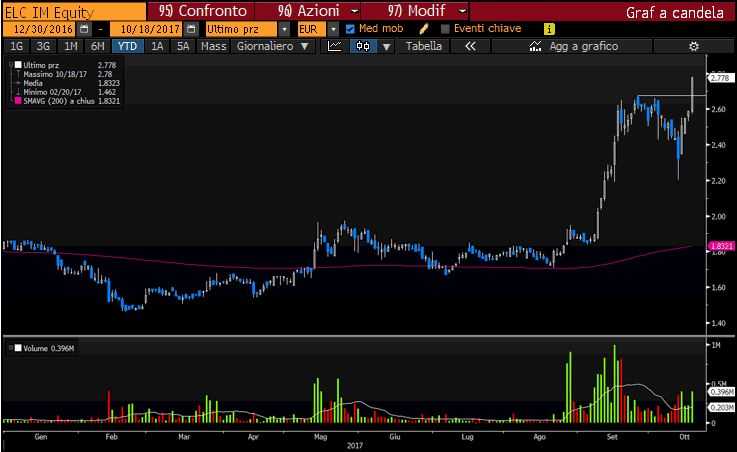Screen dimensions: 737x452
Task: Open chart settings gear icon
Action: (x=694, y=46)
